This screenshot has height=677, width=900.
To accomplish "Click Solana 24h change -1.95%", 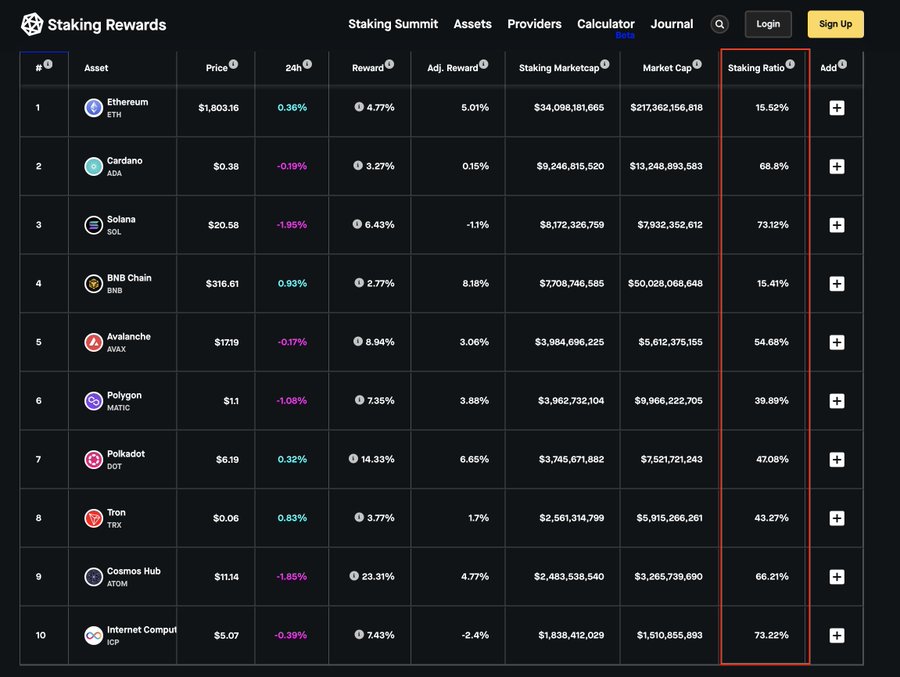I will click(292, 225).
